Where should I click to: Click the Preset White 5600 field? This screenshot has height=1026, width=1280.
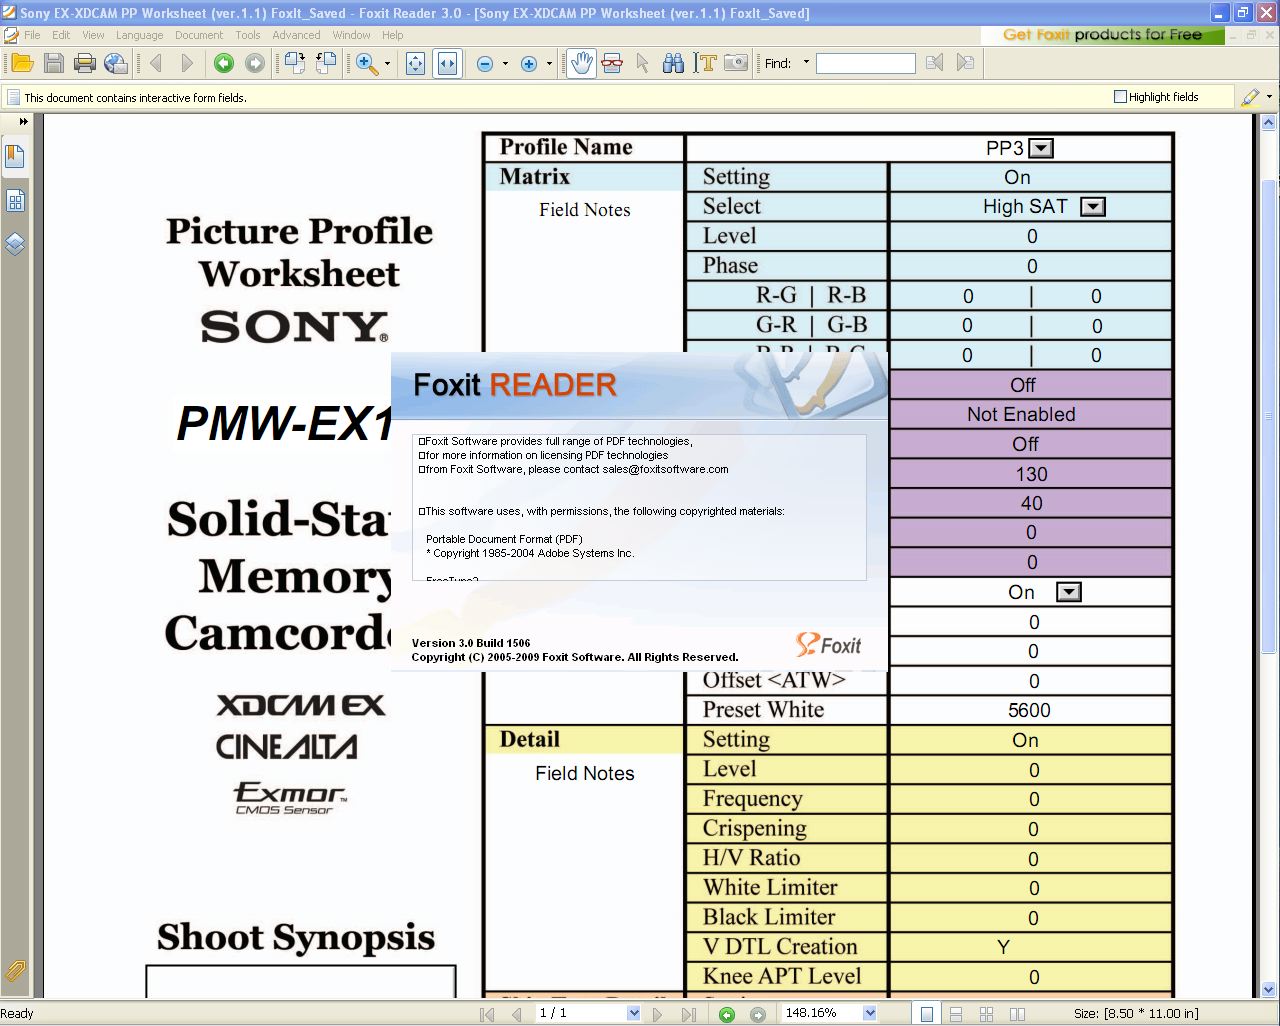coord(1031,710)
